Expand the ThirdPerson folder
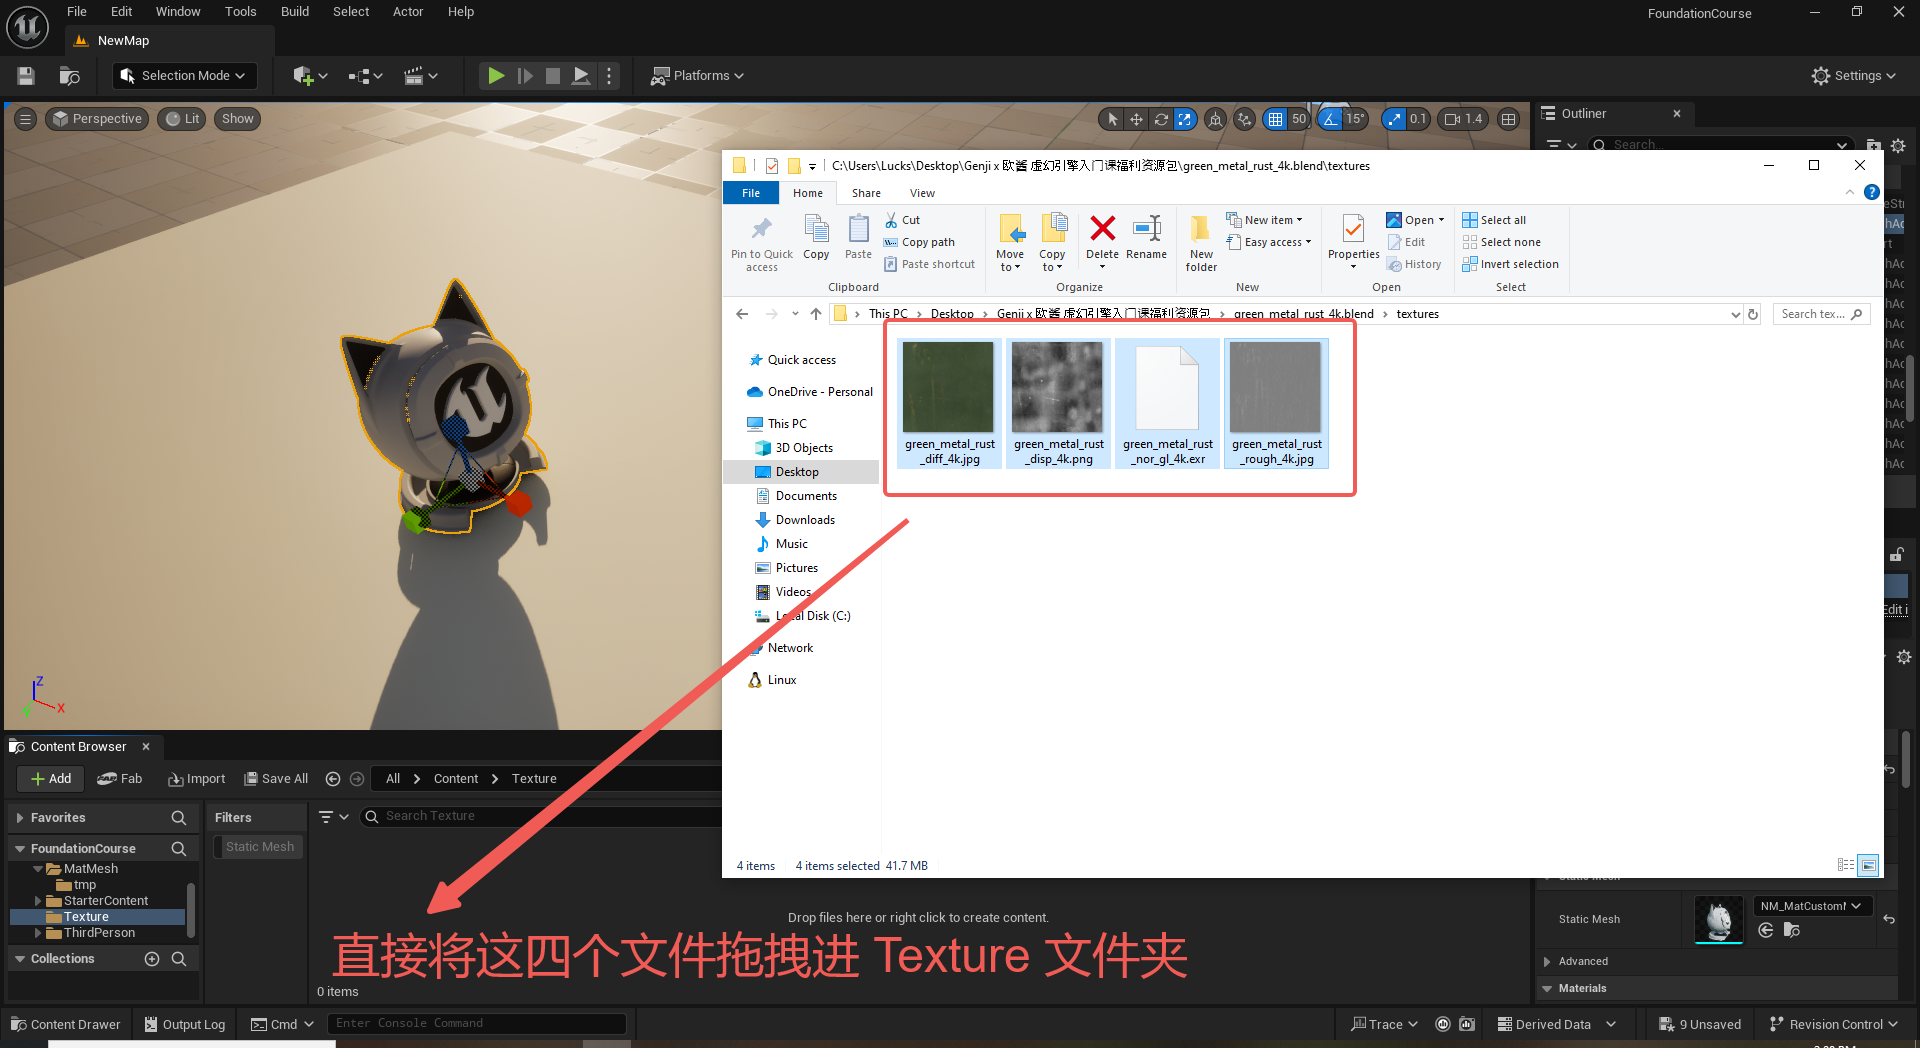The image size is (1920, 1048). (x=38, y=933)
